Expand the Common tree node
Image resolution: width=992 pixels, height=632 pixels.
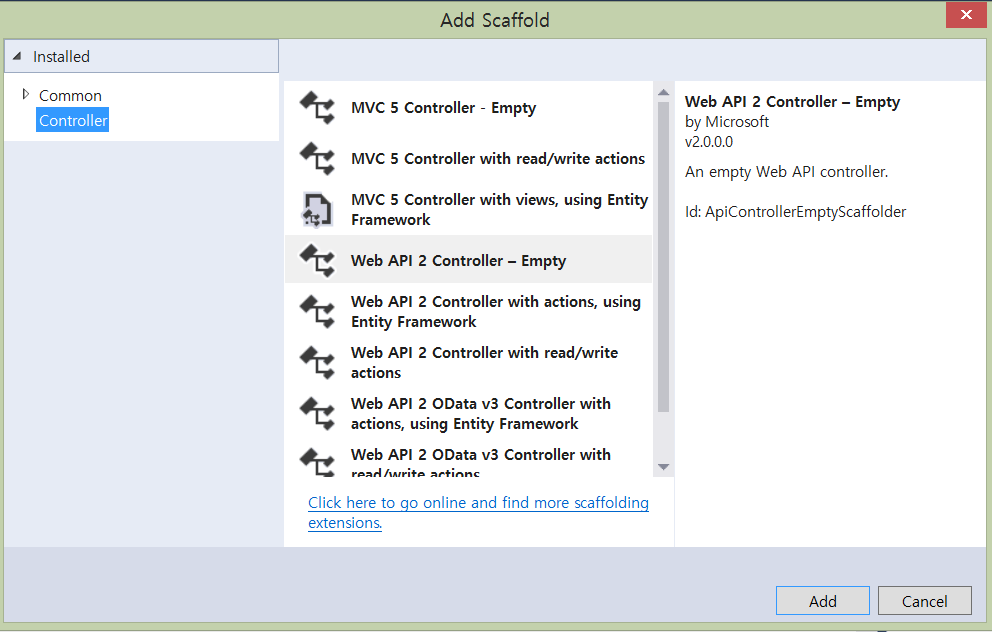click(x=26, y=95)
